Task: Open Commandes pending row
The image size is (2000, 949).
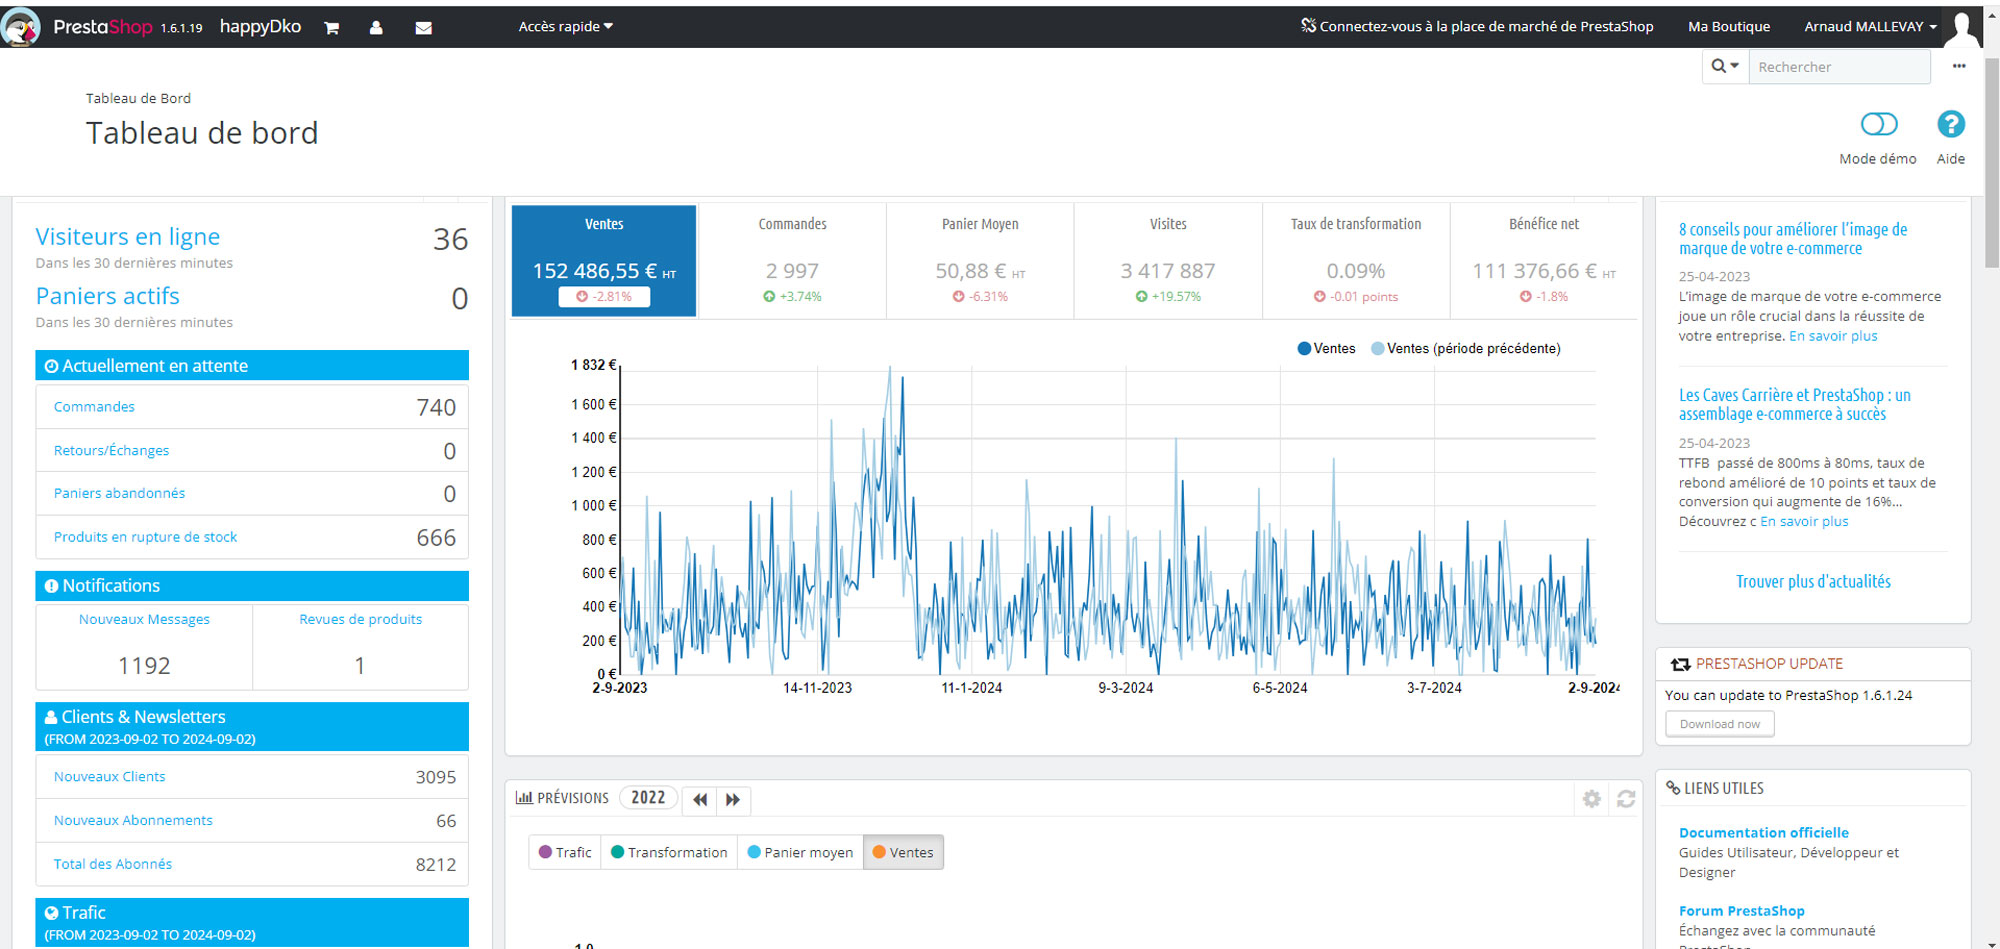Action: tap(252, 407)
